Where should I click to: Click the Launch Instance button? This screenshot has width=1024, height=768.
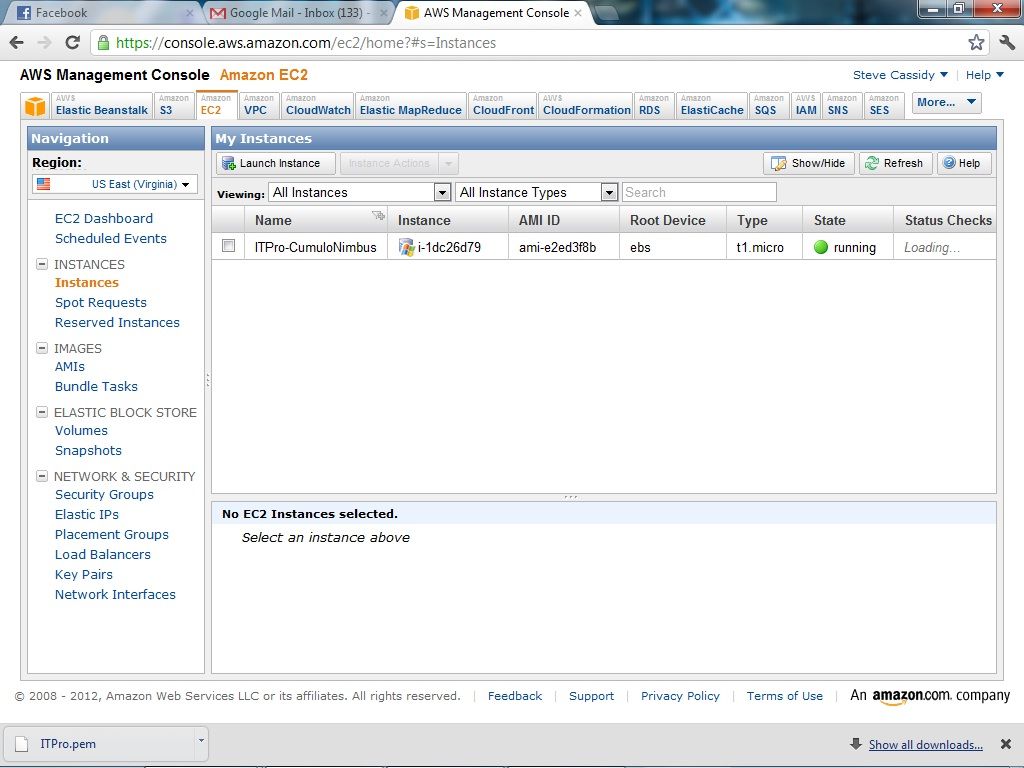click(276, 163)
